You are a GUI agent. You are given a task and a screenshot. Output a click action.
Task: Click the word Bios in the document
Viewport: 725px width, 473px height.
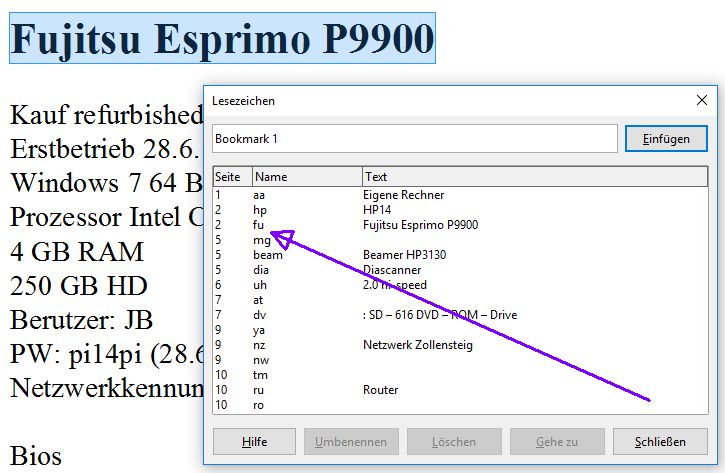click(36, 456)
